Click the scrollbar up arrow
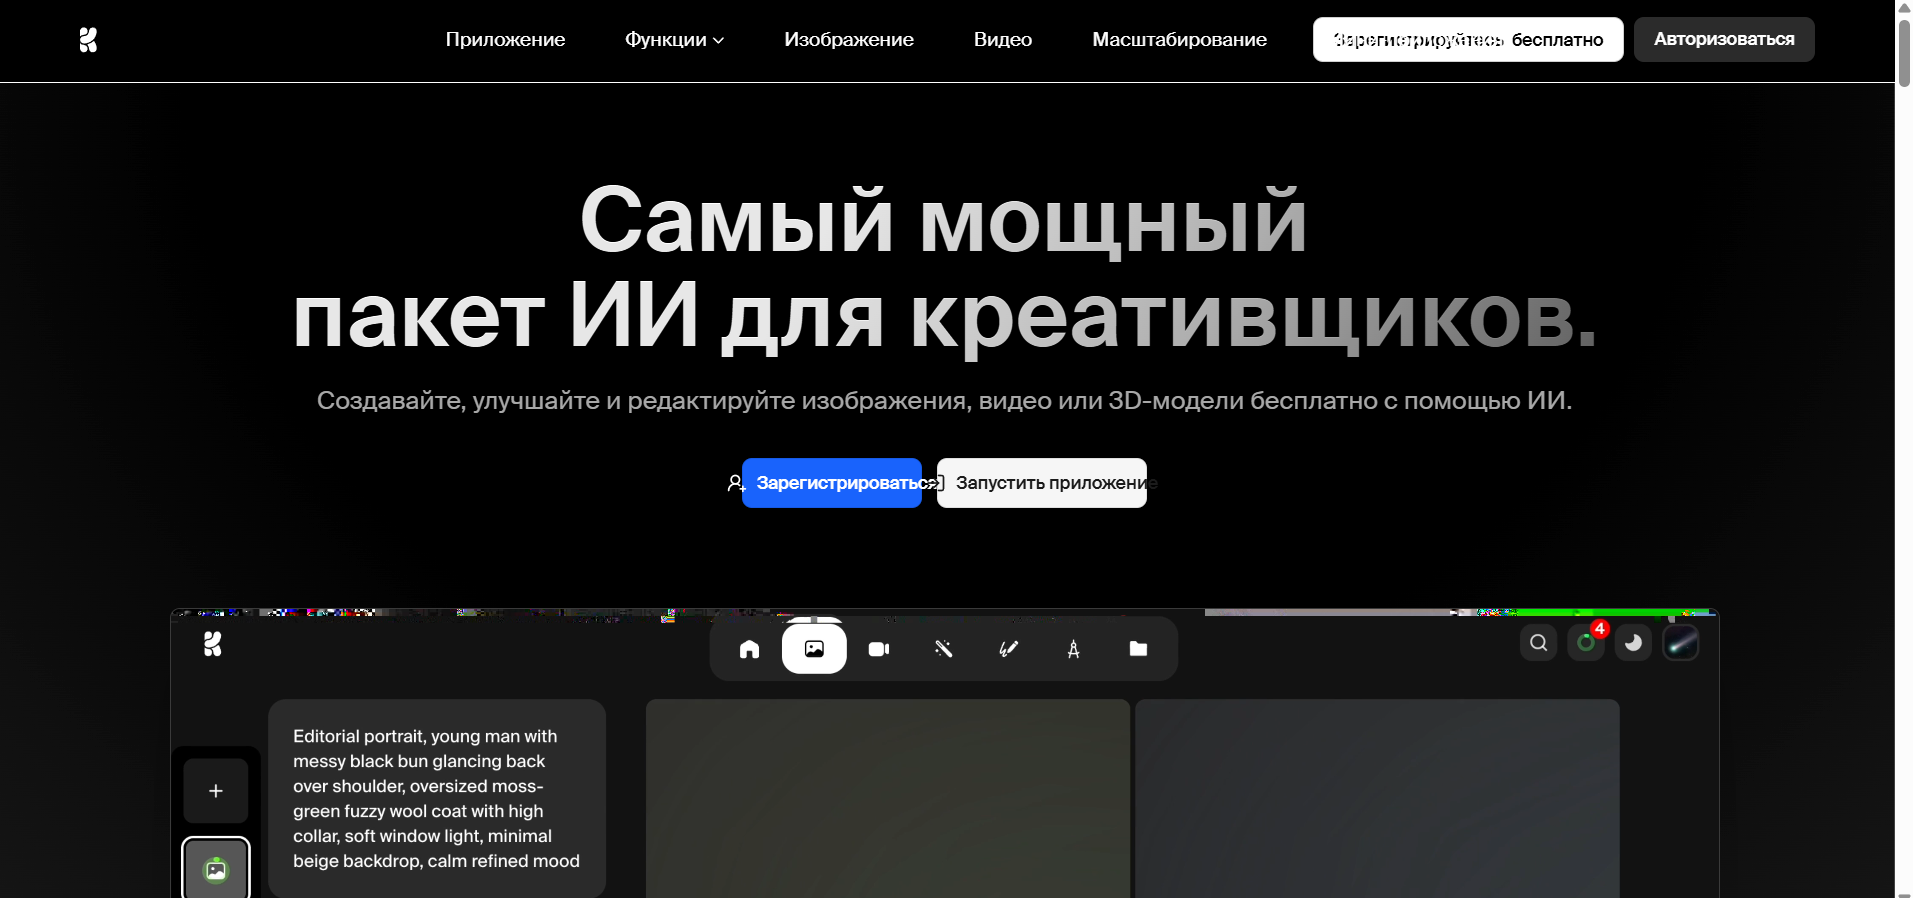This screenshot has height=898, width=1913. (x=1904, y=7)
